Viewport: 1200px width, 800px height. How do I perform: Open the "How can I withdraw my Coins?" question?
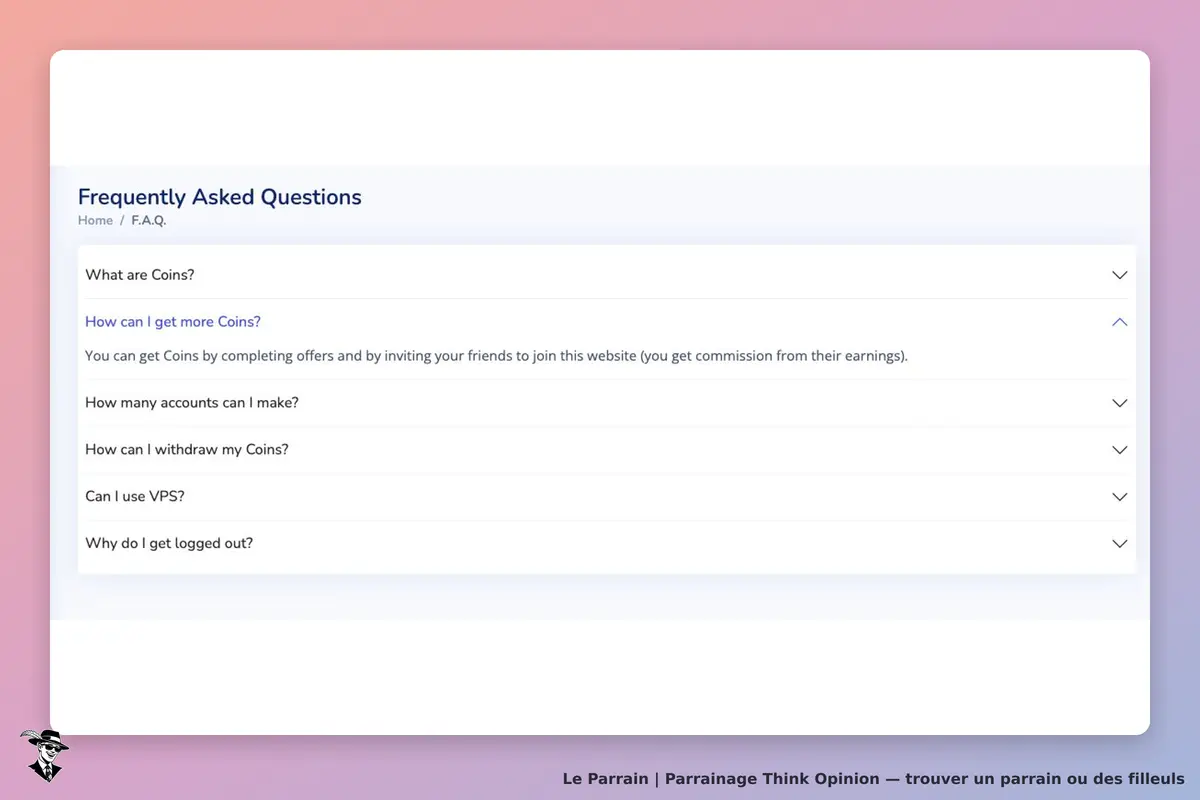tap(187, 450)
